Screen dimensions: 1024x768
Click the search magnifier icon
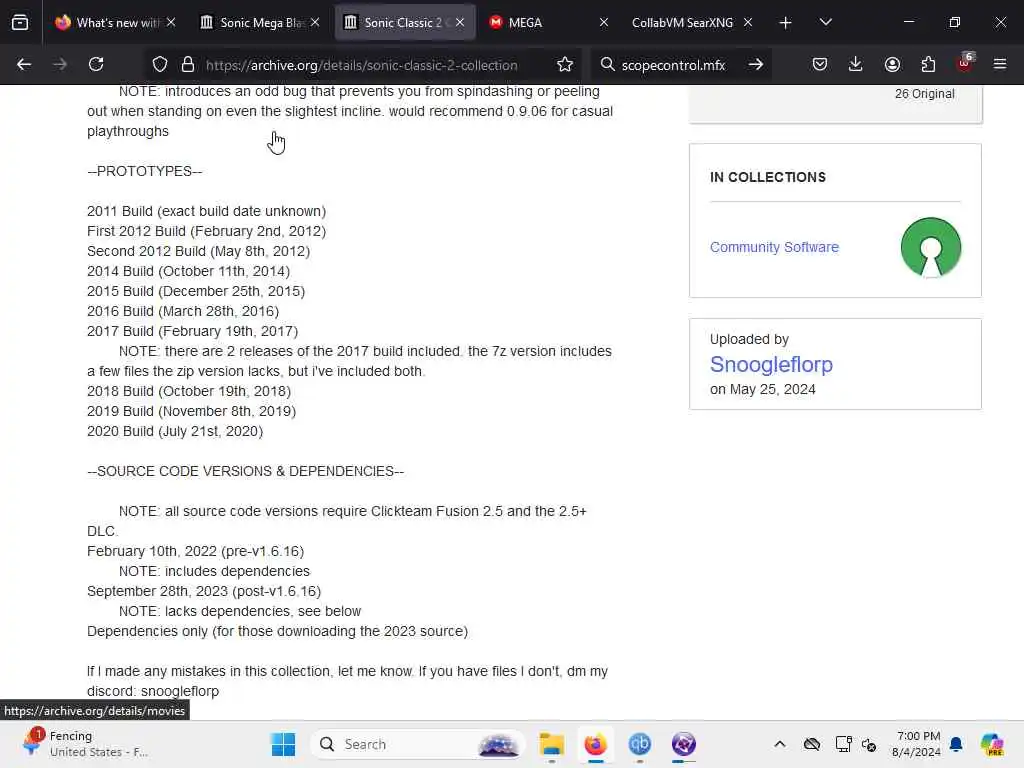(x=607, y=65)
